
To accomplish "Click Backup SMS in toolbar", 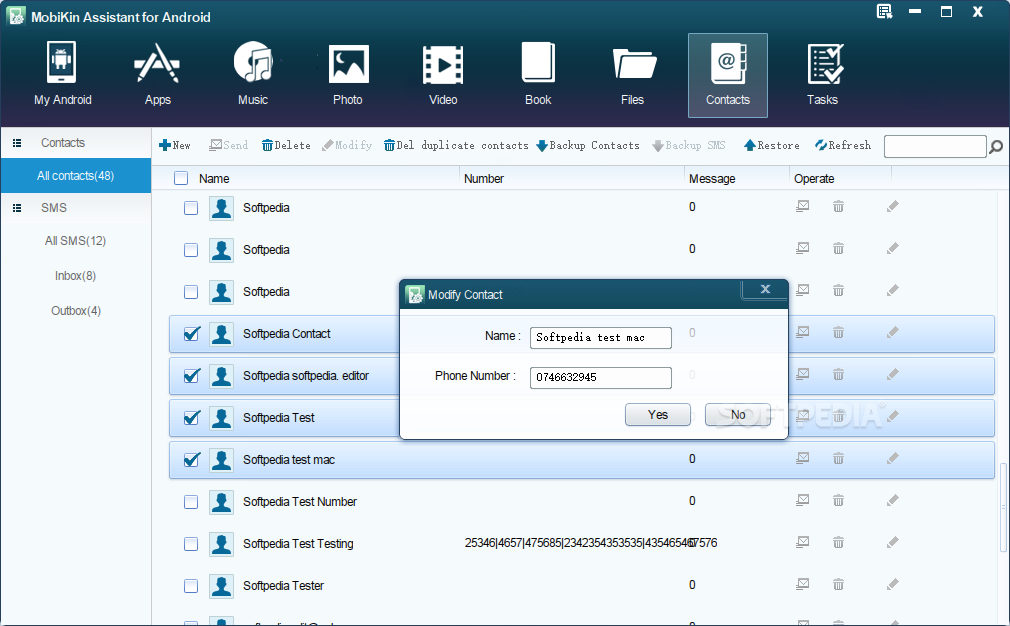I will click(689, 146).
